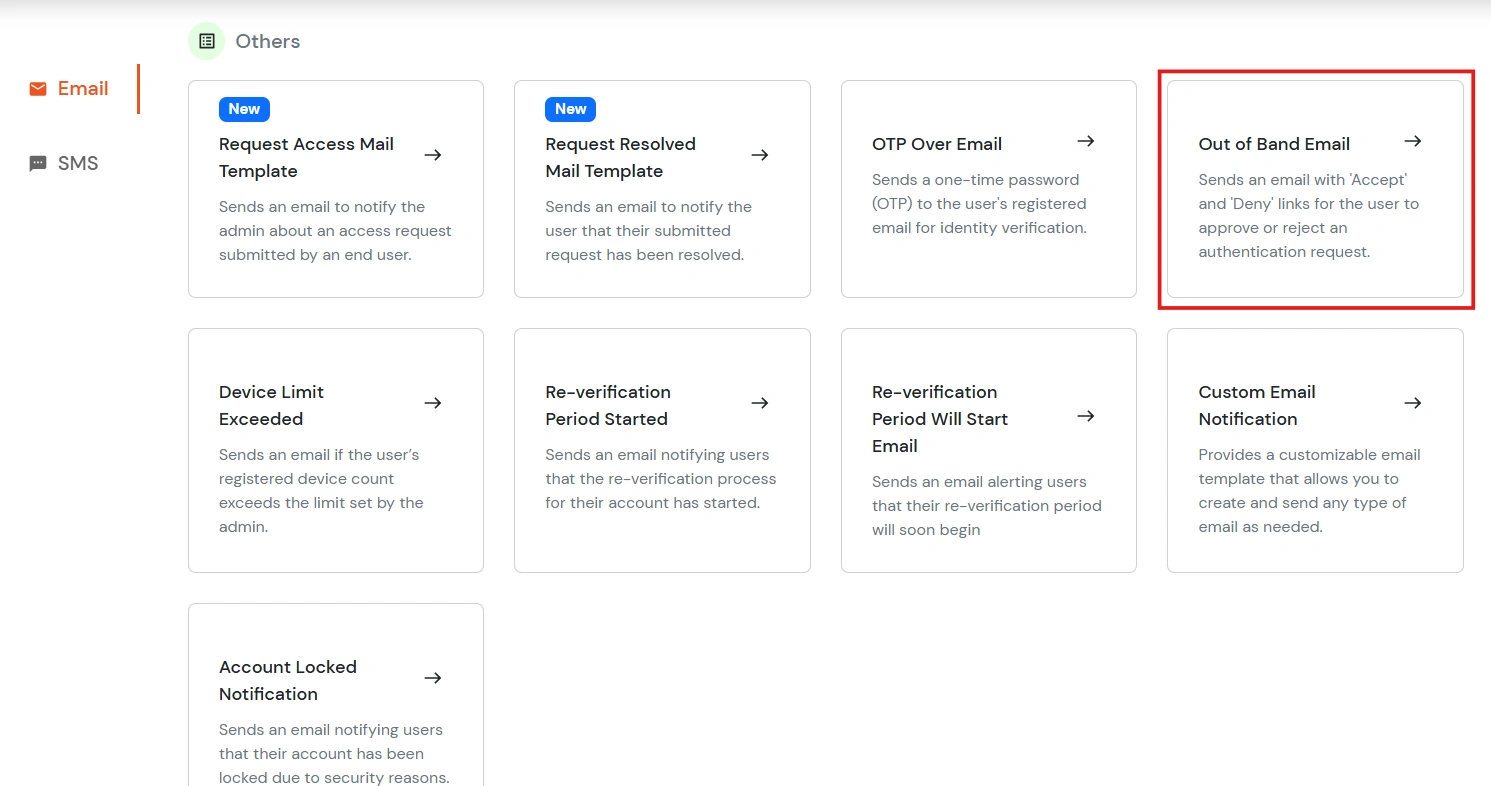Click the New badge on Request Resolved Mail Template
Image resolution: width=1491 pixels, height=786 pixels.
point(570,109)
